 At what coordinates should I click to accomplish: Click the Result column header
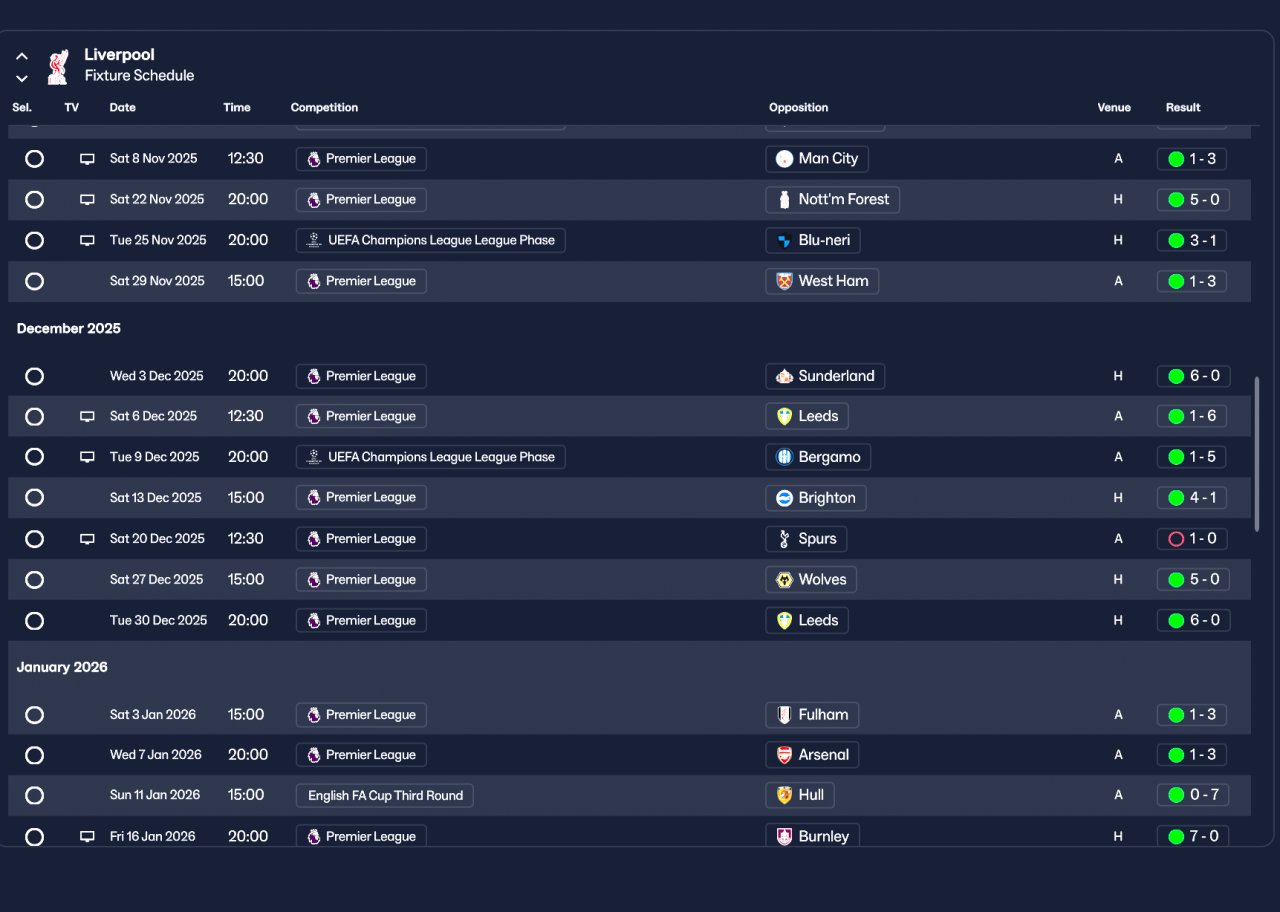click(1183, 108)
